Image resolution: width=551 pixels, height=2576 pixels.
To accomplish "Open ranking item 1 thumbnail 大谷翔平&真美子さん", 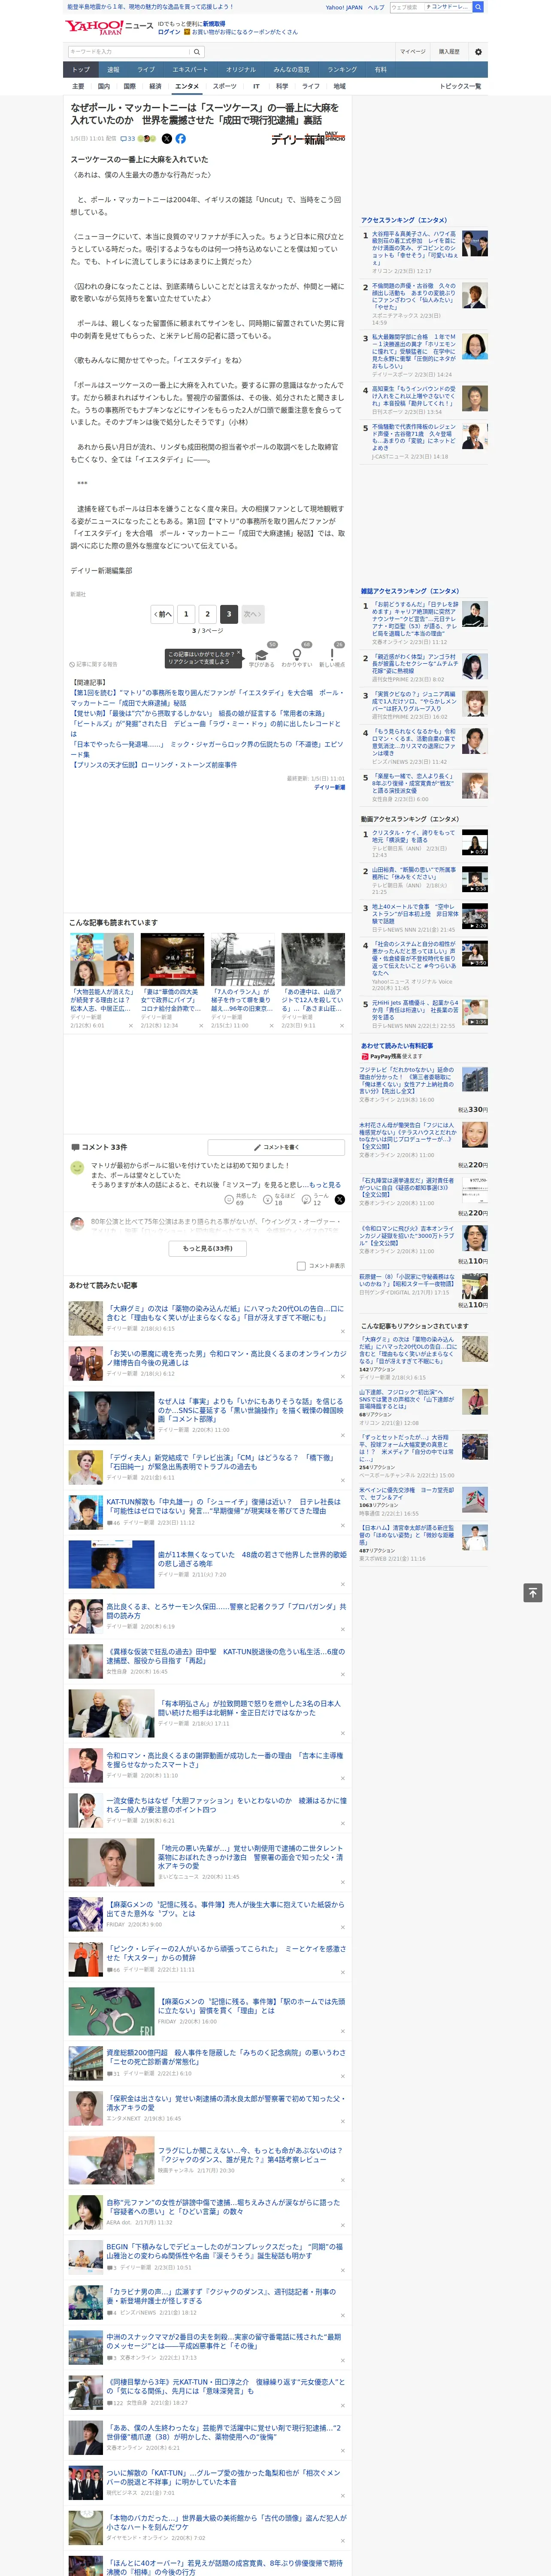I will click(x=474, y=243).
